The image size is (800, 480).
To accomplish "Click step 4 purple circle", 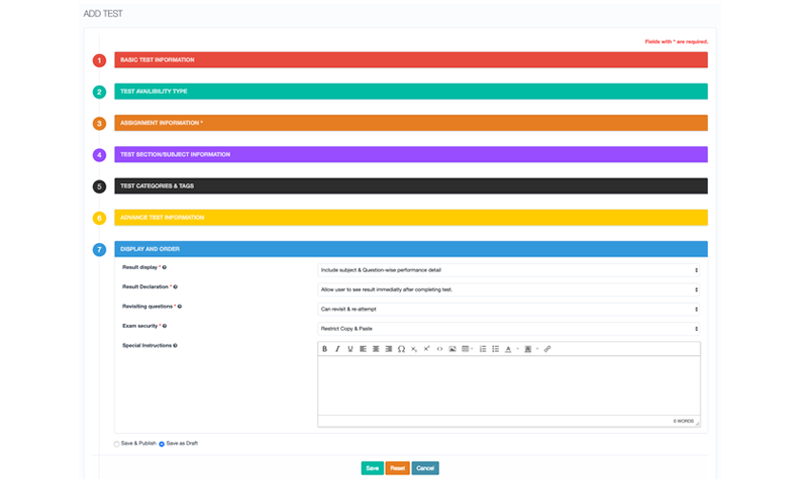I will point(99,155).
